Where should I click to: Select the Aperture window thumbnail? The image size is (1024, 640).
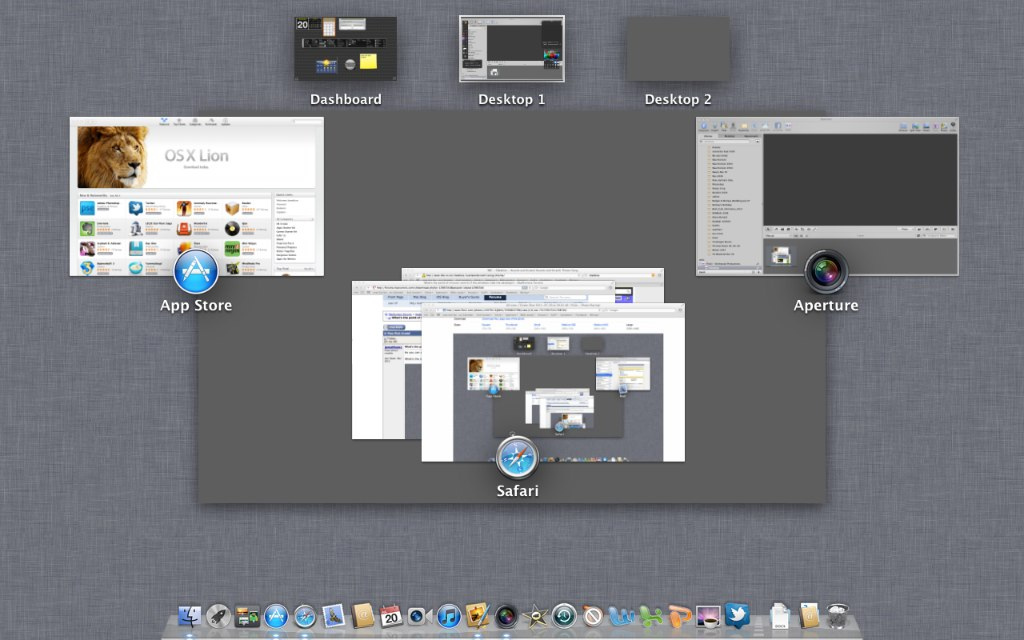827,196
